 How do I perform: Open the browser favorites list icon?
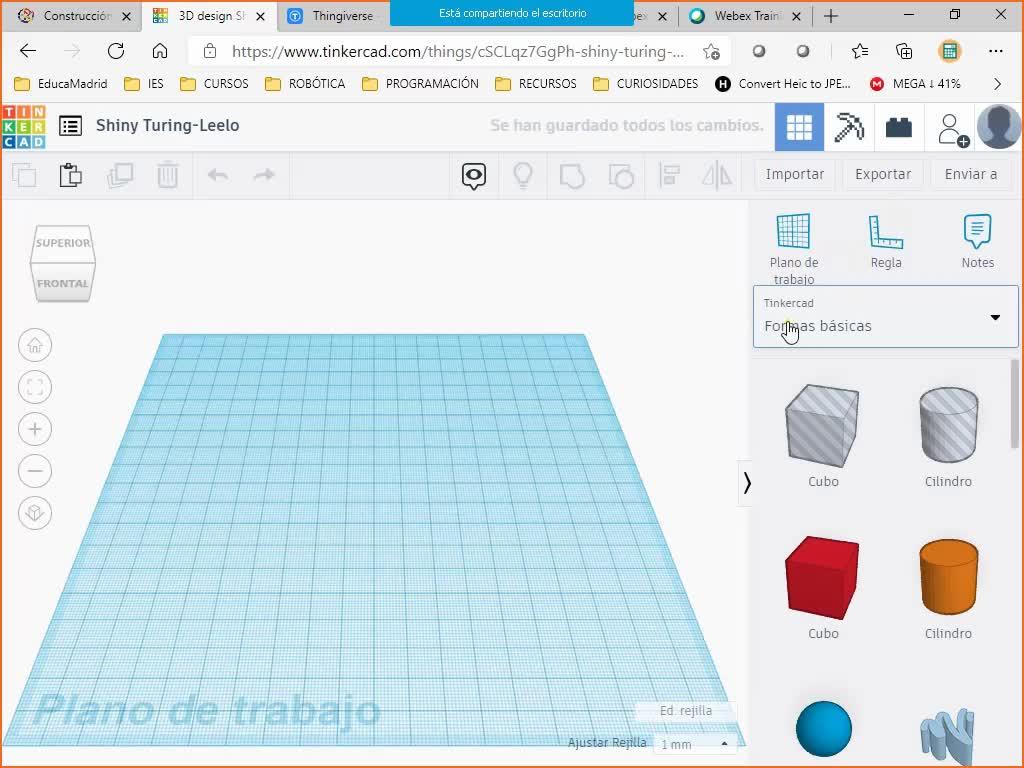[x=859, y=51]
